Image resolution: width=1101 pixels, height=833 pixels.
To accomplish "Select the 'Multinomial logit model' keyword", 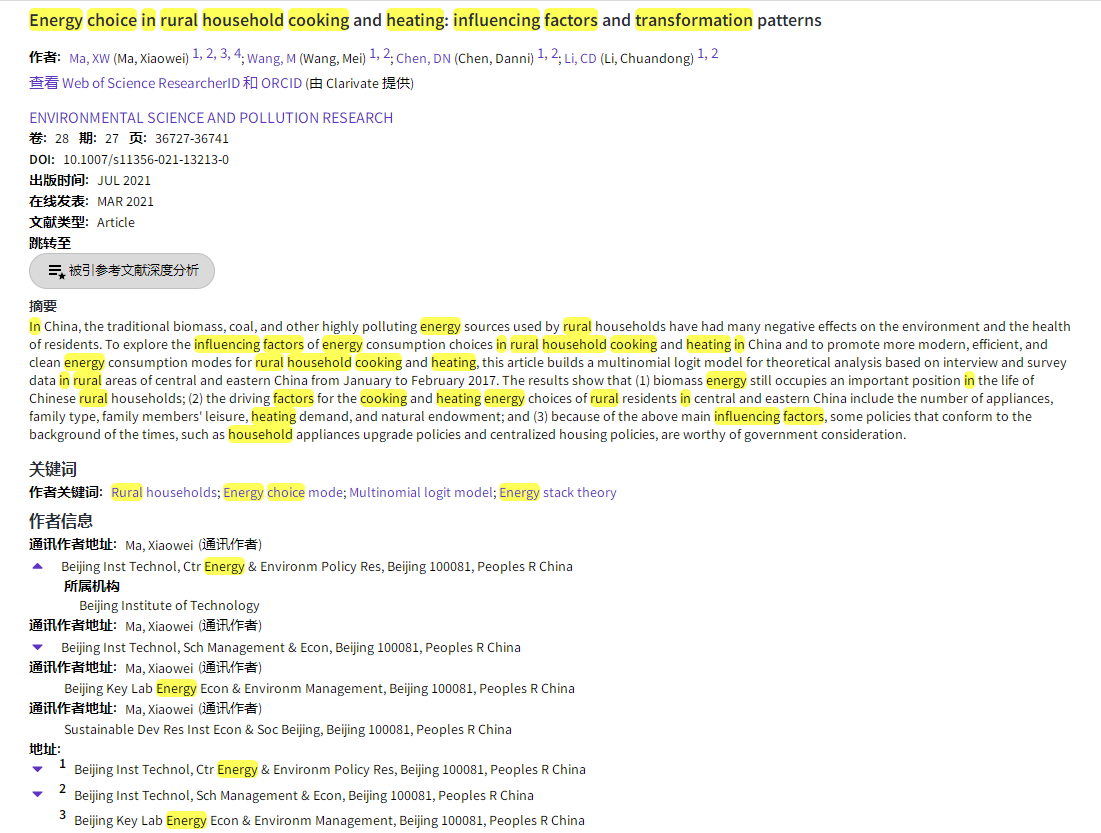I will [421, 492].
